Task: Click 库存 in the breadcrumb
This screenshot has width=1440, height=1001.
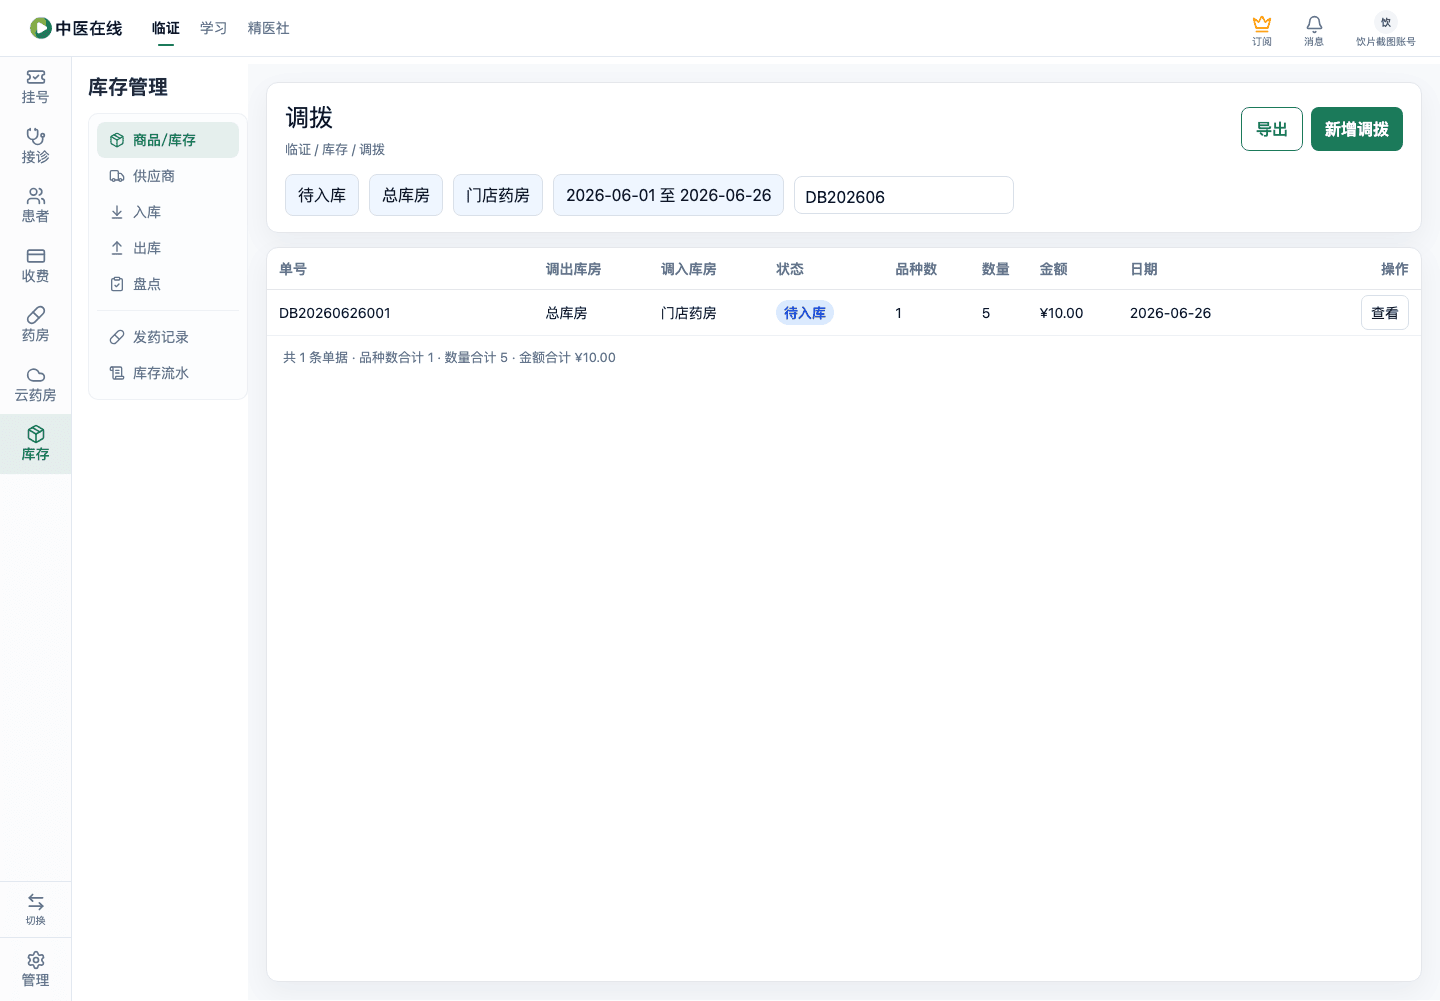Action: pyautogui.click(x=335, y=150)
